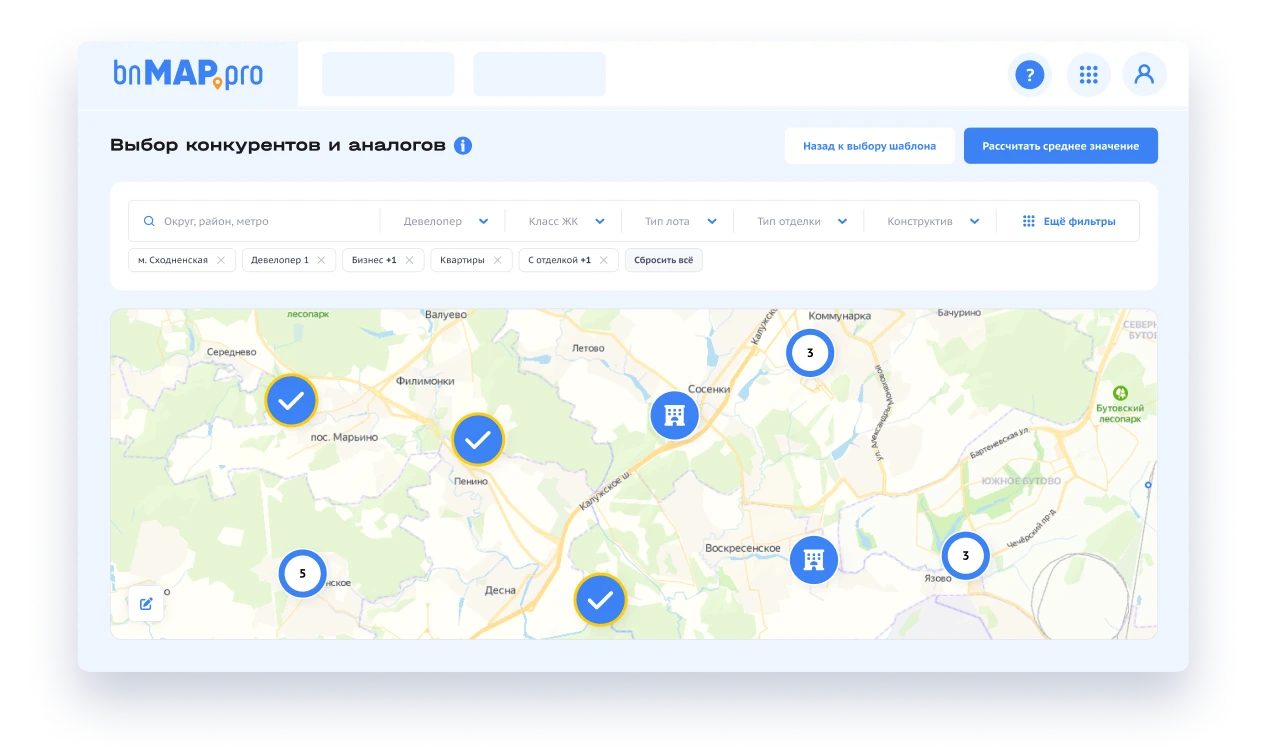The width and height of the screenshot is (1268, 756).
Task: Click the map edit pencil icon
Action: [x=146, y=603]
